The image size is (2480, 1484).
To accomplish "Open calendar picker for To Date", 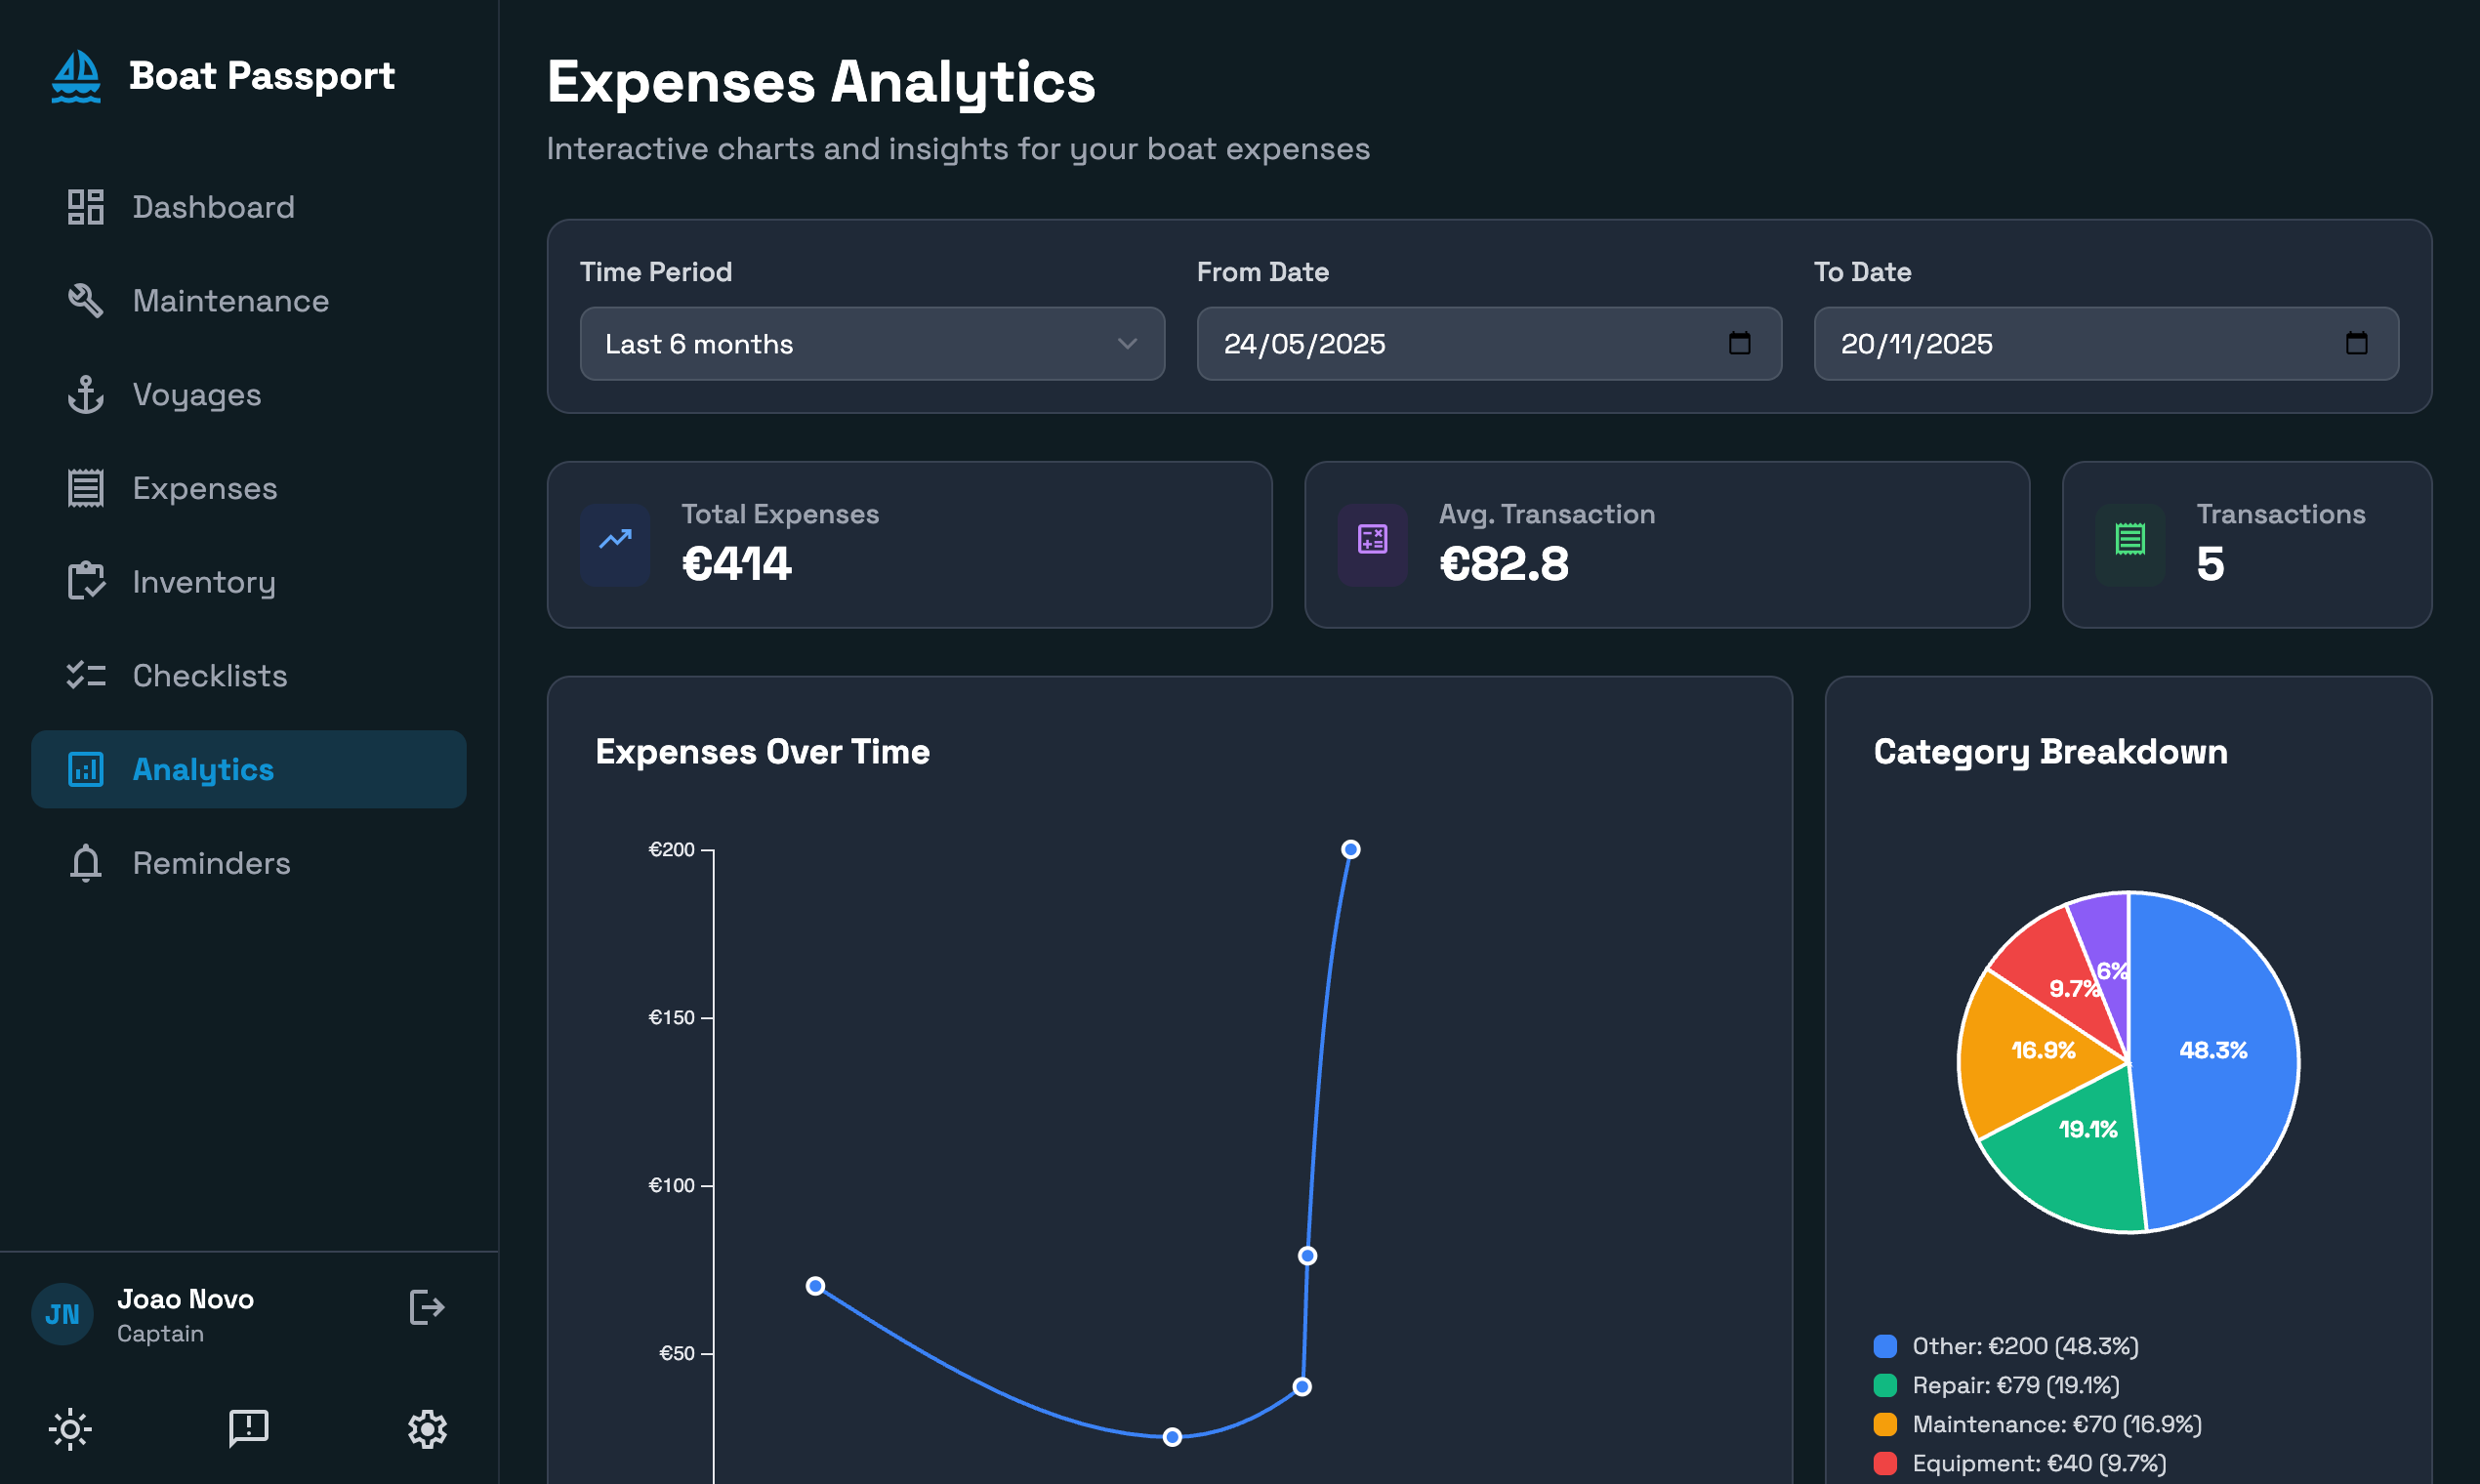I will point(2356,343).
